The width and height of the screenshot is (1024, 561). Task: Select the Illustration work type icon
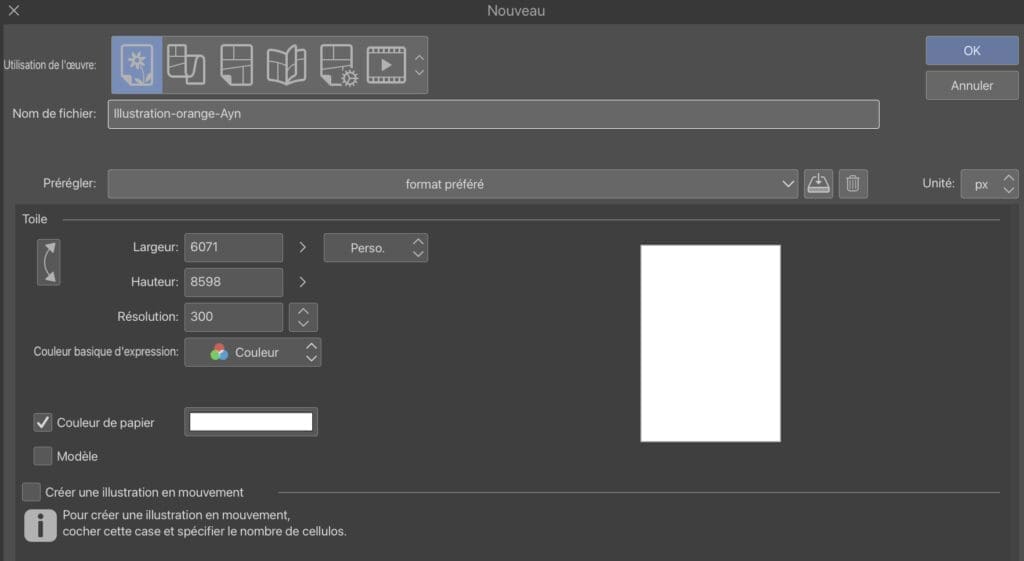pos(137,65)
